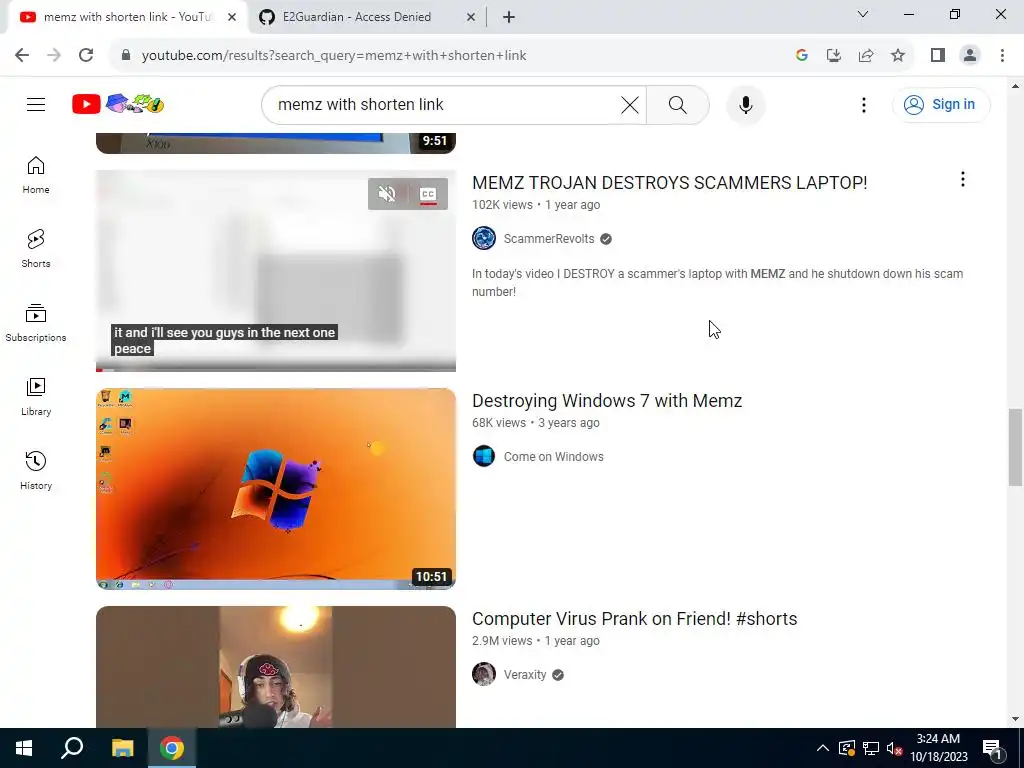Close the E2Guardian tab
Image resolution: width=1024 pixels, height=768 pixels.
click(470, 17)
